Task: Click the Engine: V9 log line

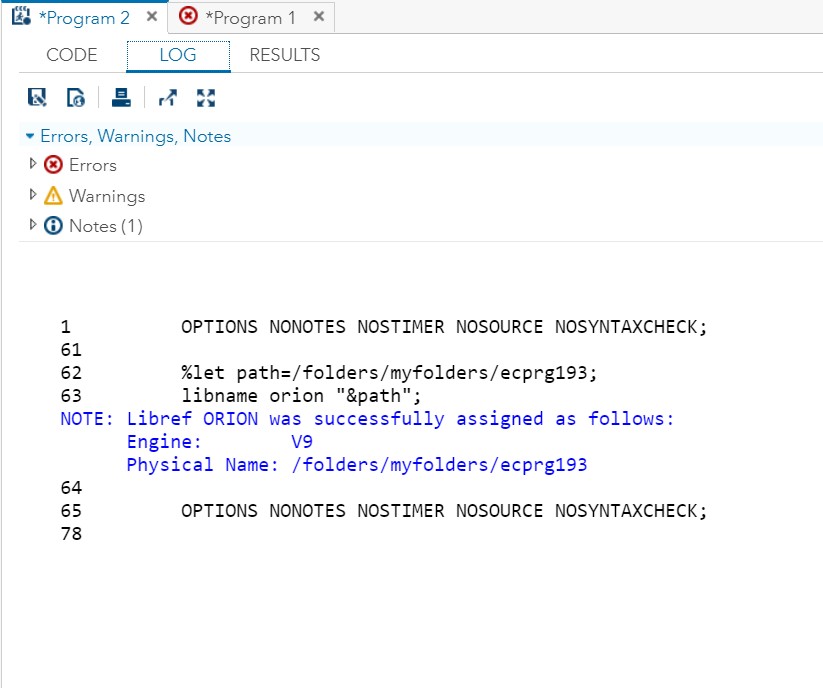Action: point(220,442)
